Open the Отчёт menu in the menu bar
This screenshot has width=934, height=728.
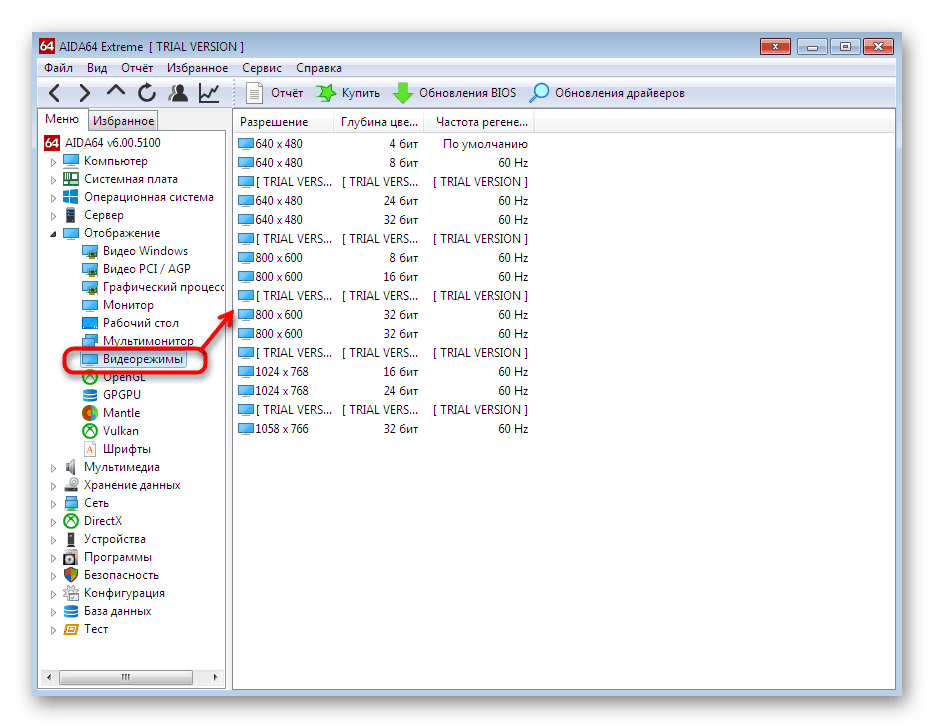coord(137,68)
